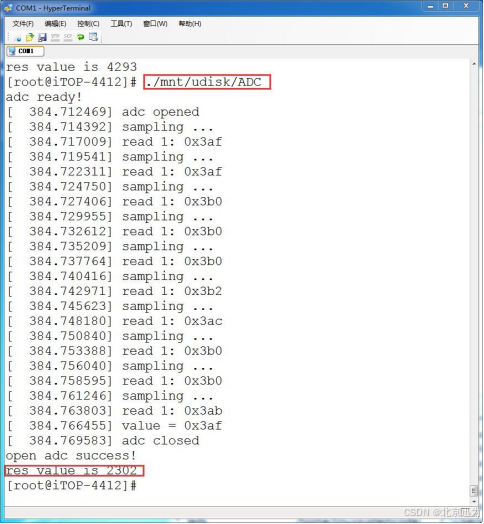This screenshot has height=524, width=484.
Task: Close the HyperTerminal window
Action: (467, 6)
